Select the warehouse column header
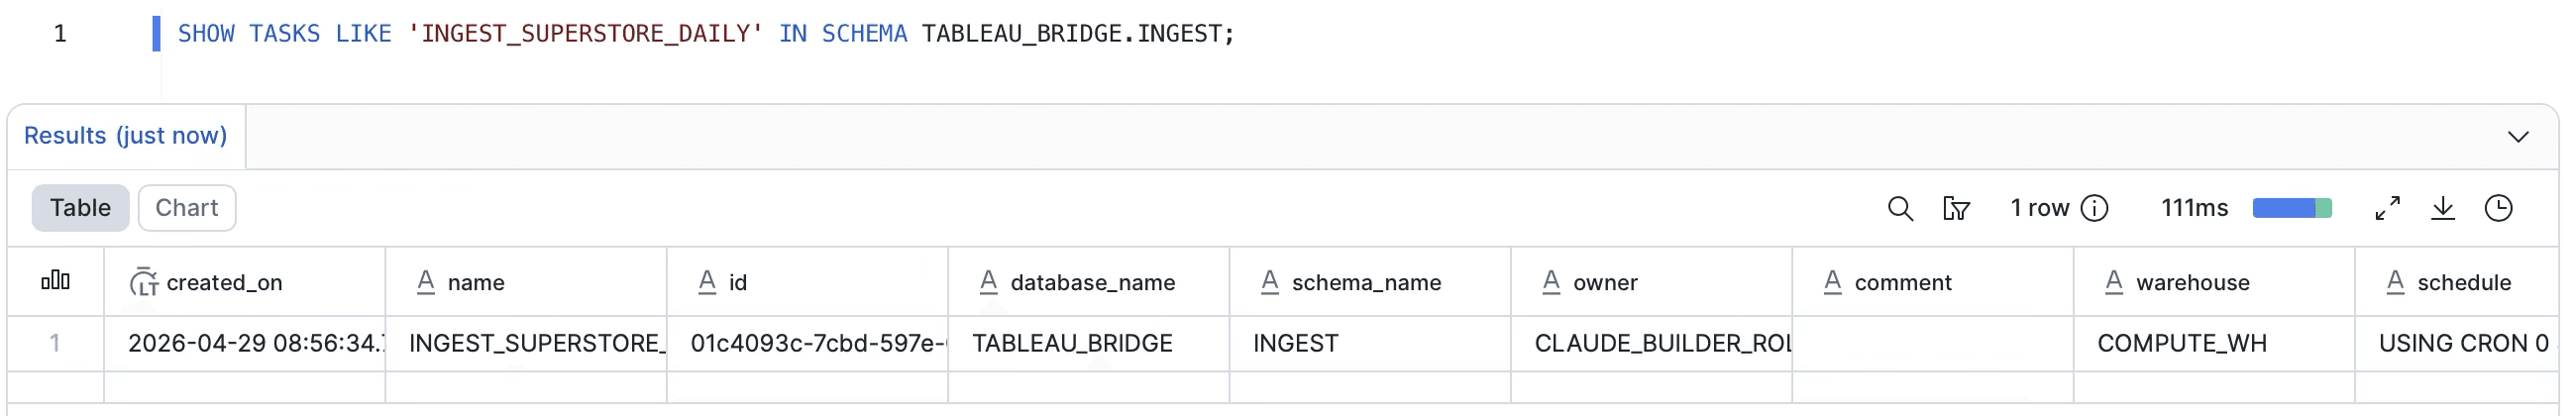The height and width of the screenshot is (416, 2576). (2192, 283)
